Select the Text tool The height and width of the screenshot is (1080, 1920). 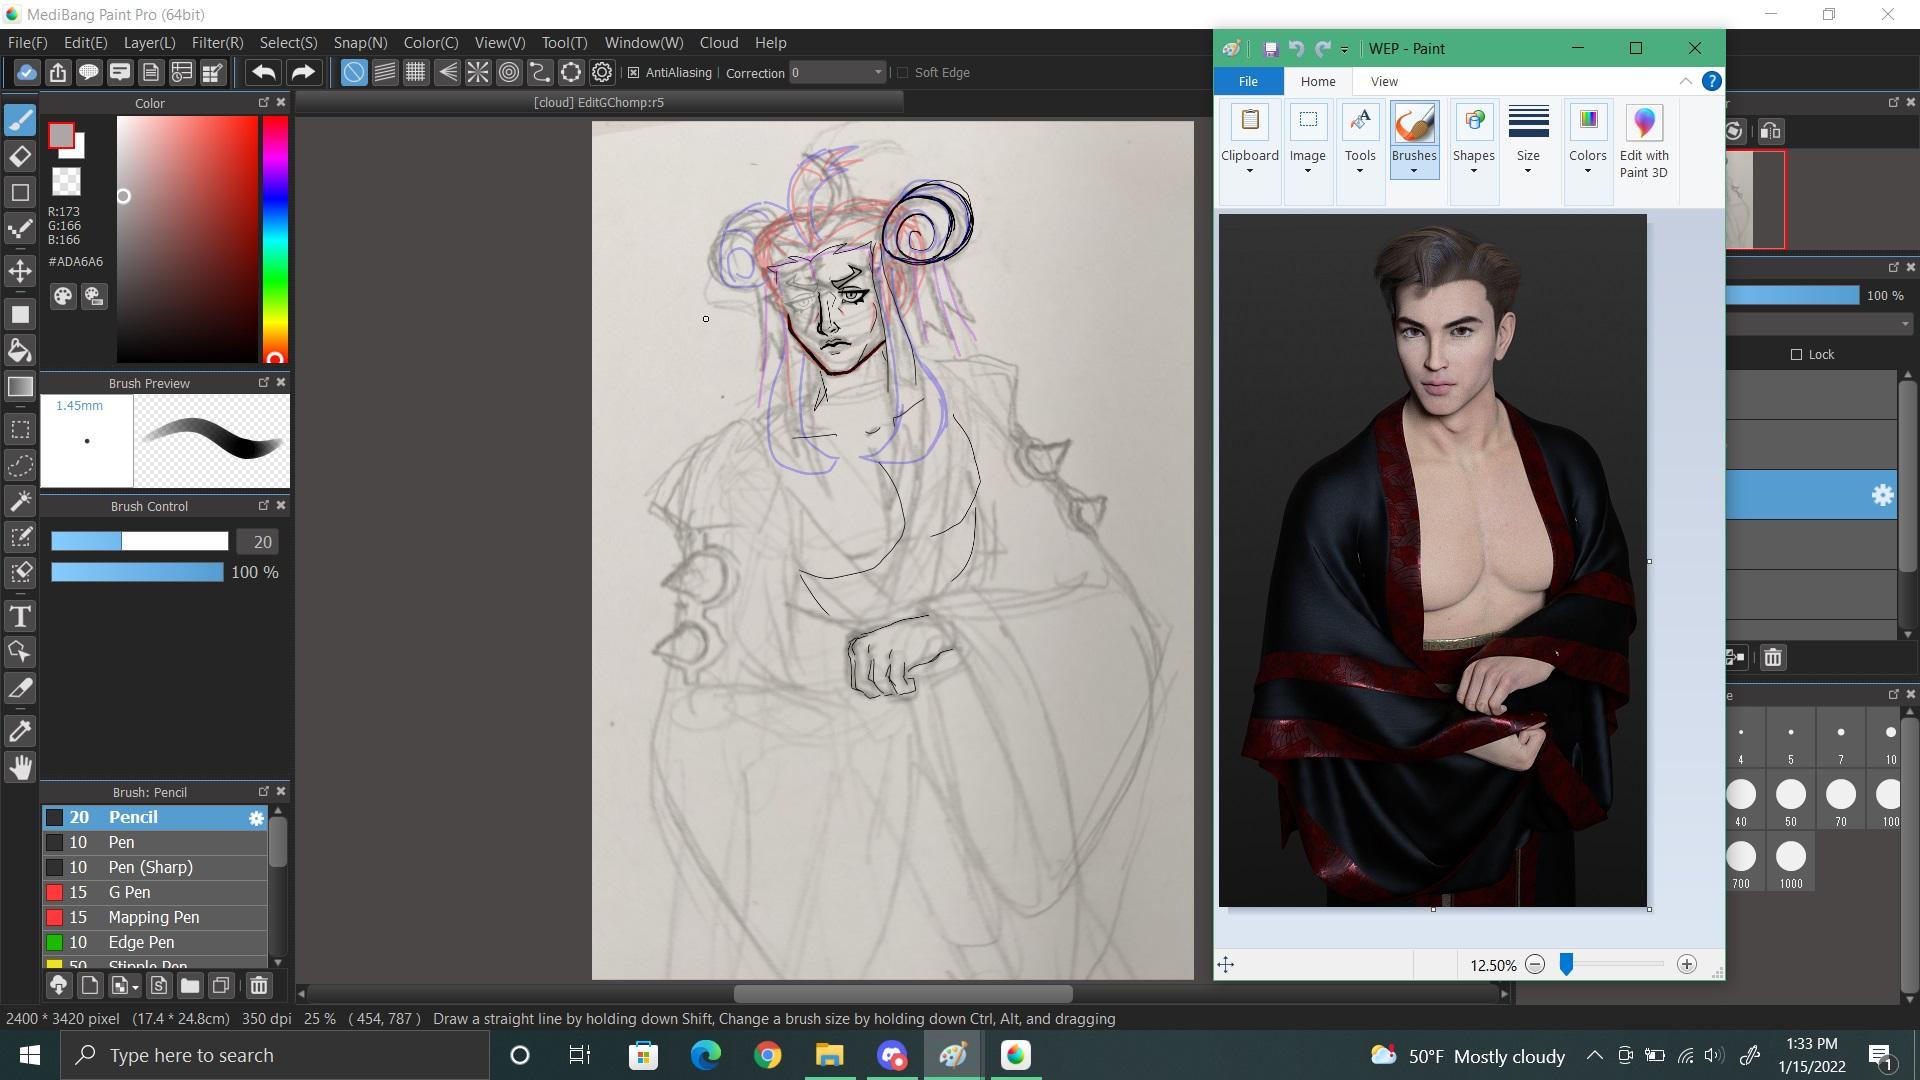tap(20, 616)
